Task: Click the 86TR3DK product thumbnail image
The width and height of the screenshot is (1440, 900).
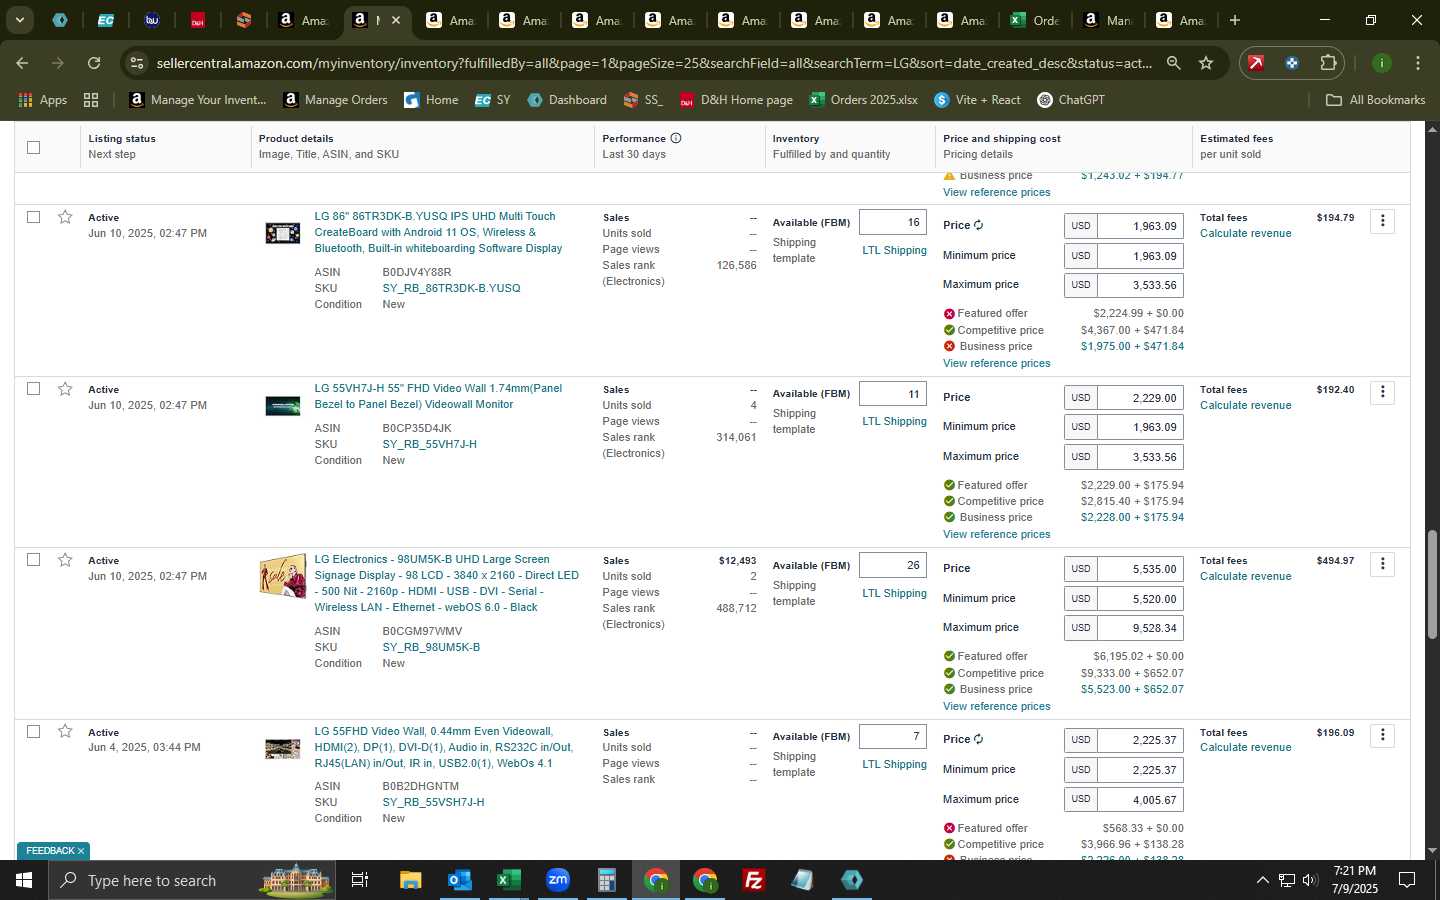Action: point(282,233)
